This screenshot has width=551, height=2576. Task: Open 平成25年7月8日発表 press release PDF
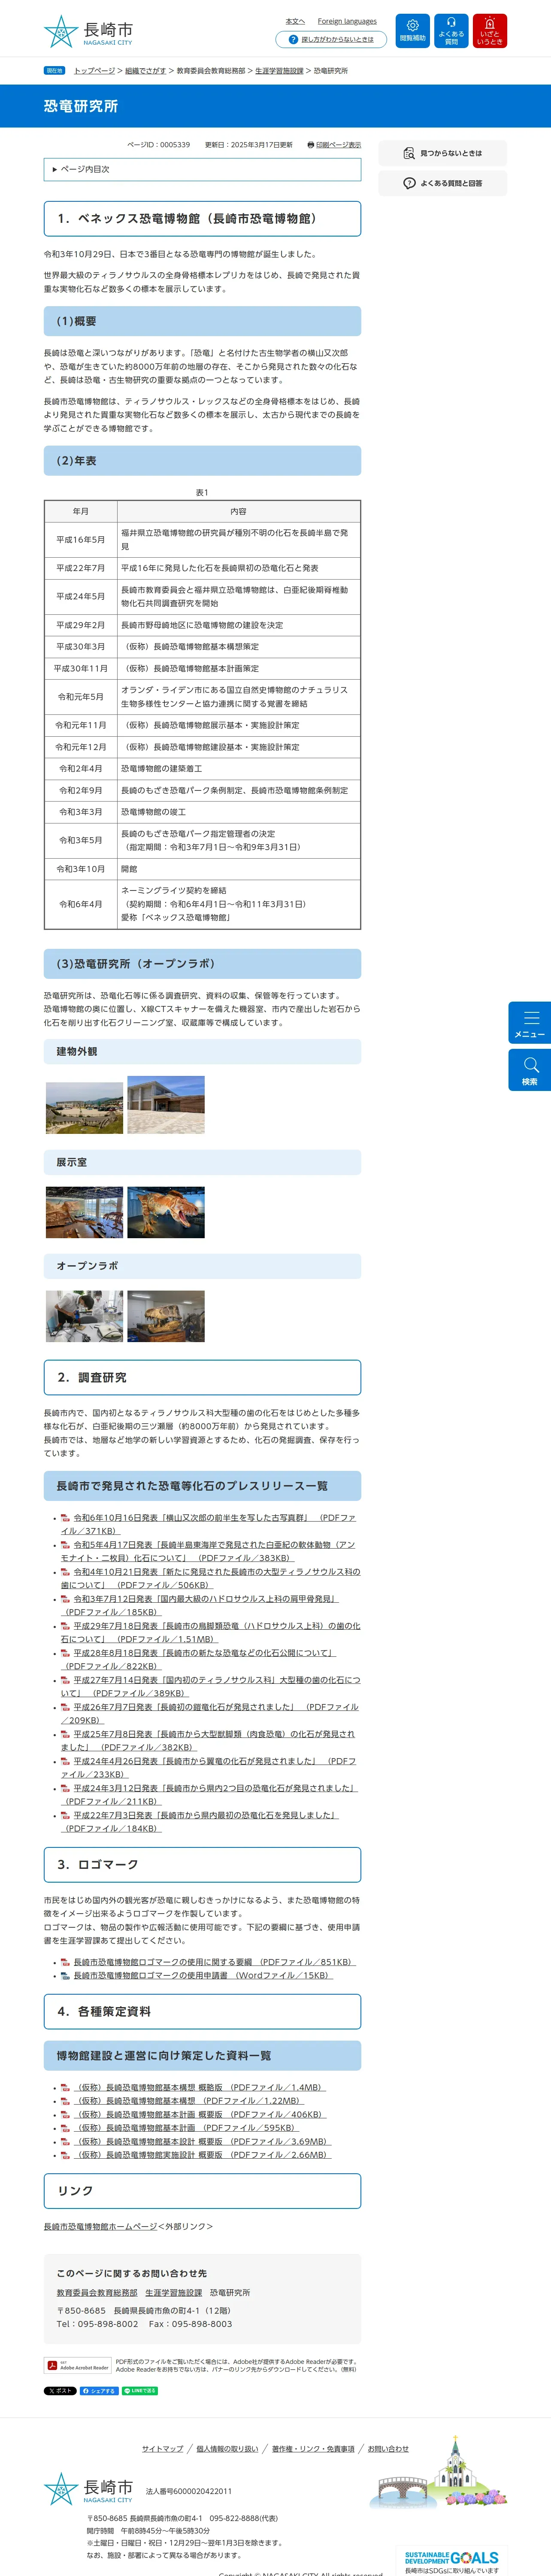(x=208, y=1740)
